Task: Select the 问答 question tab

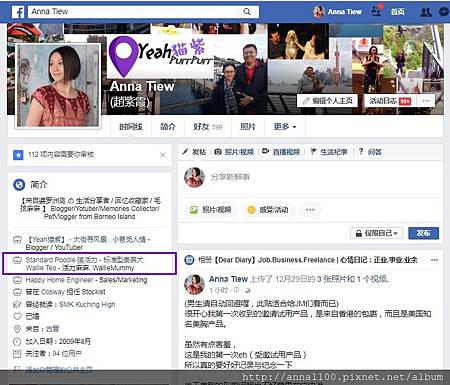Action: [x=370, y=152]
